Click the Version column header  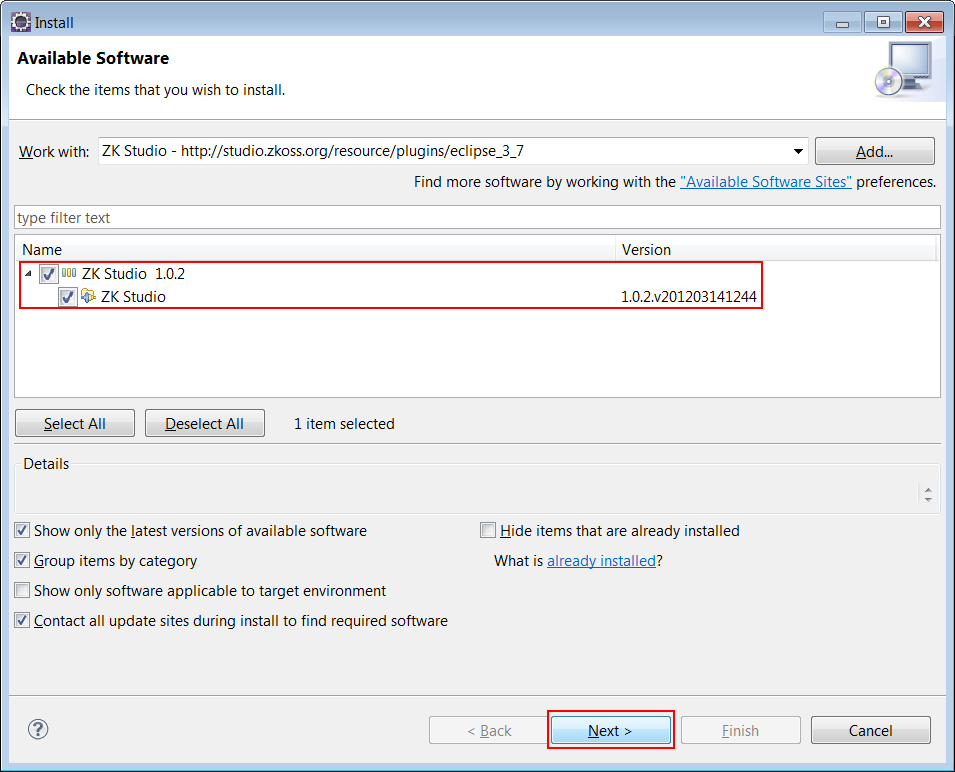(776, 250)
